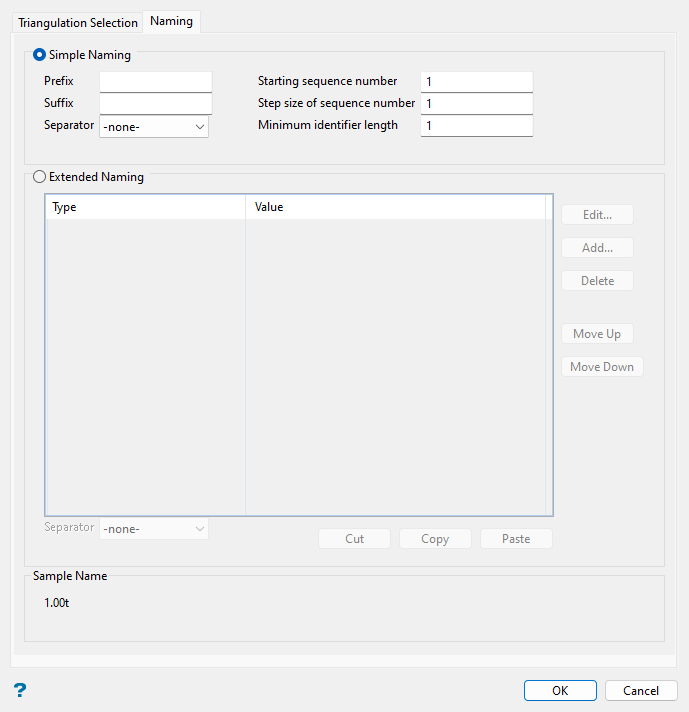Click the Edit... button

pyautogui.click(x=597, y=215)
